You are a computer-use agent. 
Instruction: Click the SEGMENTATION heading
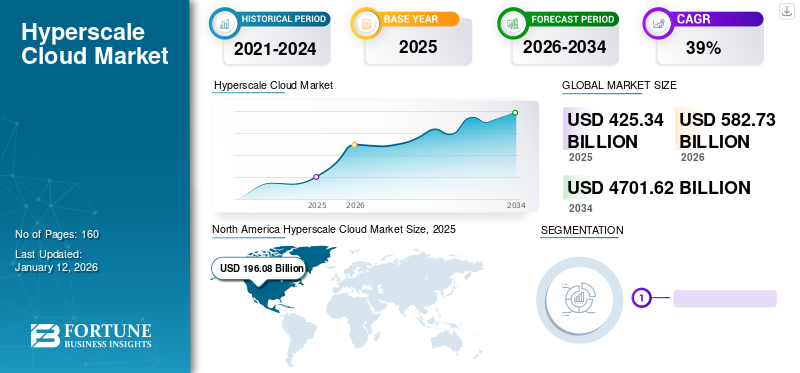[582, 230]
